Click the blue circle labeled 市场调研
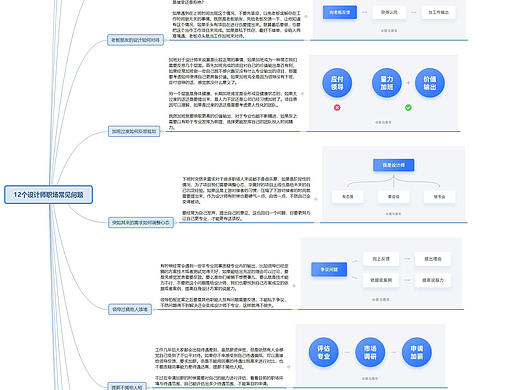This screenshot has height=390, width=520. coord(370,352)
